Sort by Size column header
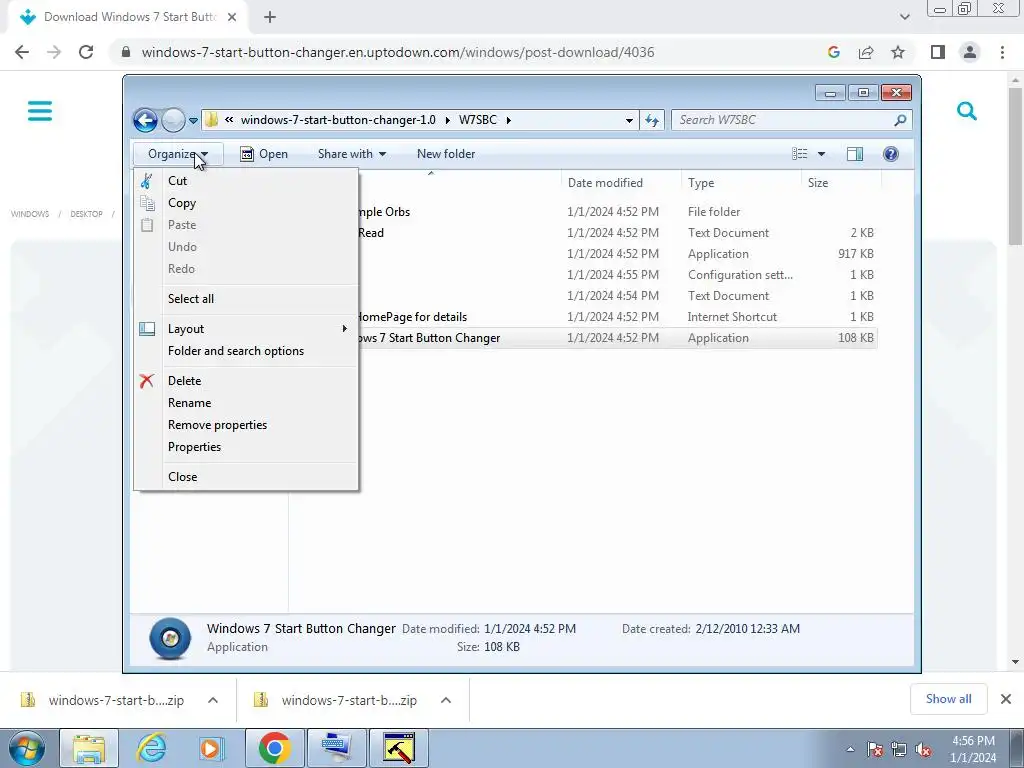 (x=841, y=183)
